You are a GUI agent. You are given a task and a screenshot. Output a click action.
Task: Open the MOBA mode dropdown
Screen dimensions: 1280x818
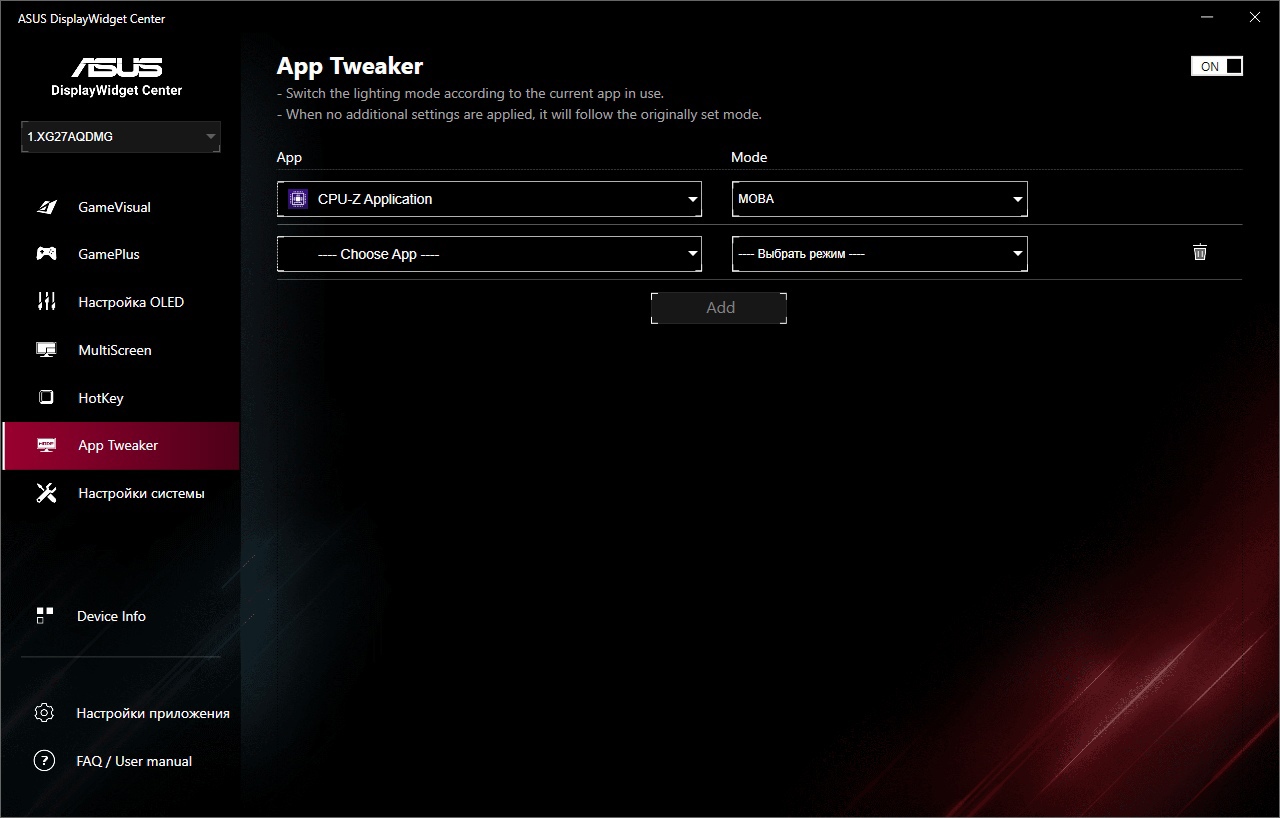[x=880, y=199]
